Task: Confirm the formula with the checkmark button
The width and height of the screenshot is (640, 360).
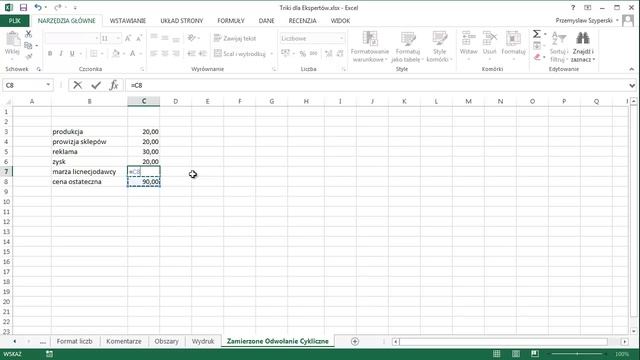Action: coord(96,85)
